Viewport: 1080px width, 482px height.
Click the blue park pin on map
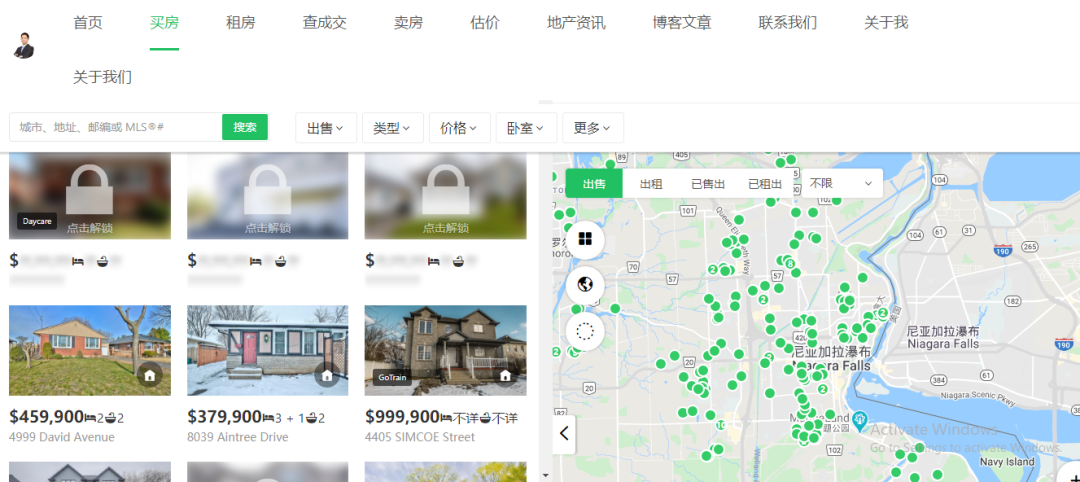(x=860, y=420)
